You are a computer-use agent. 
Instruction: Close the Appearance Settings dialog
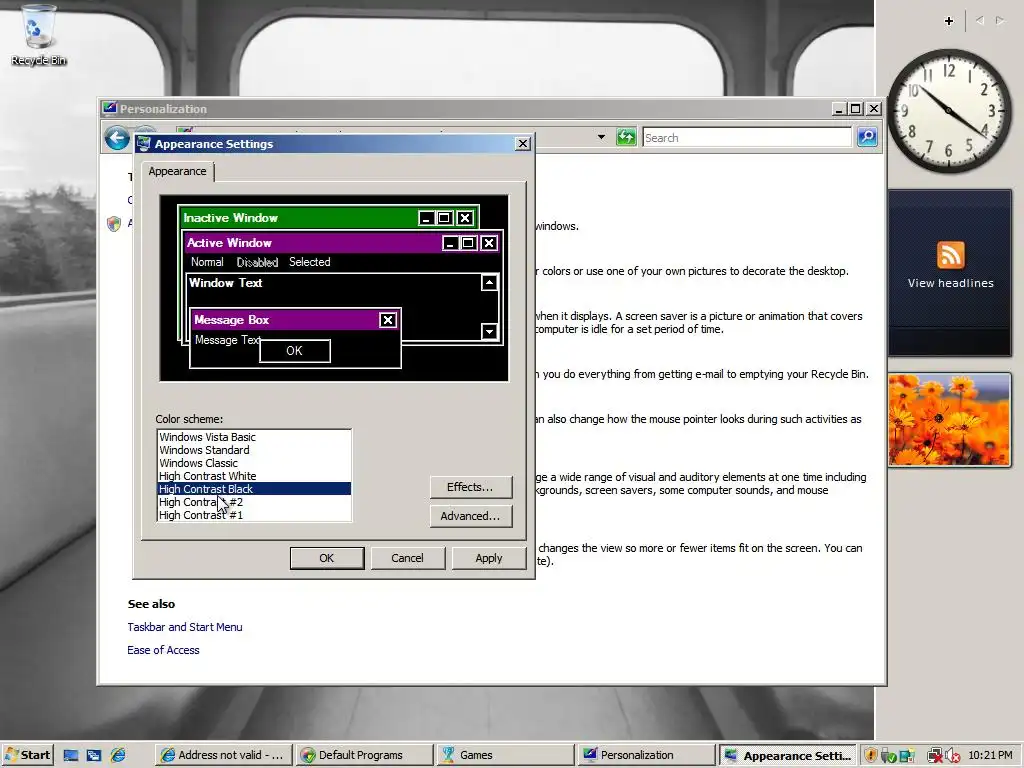pyautogui.click(x=522, y=144)
